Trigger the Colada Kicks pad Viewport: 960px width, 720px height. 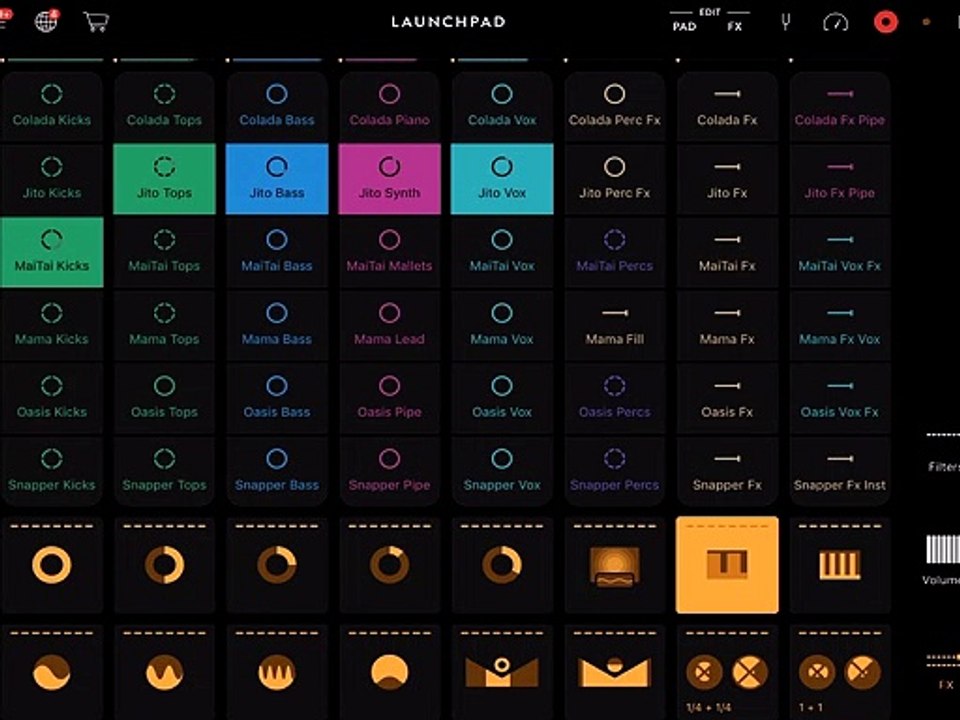(51, 107)
